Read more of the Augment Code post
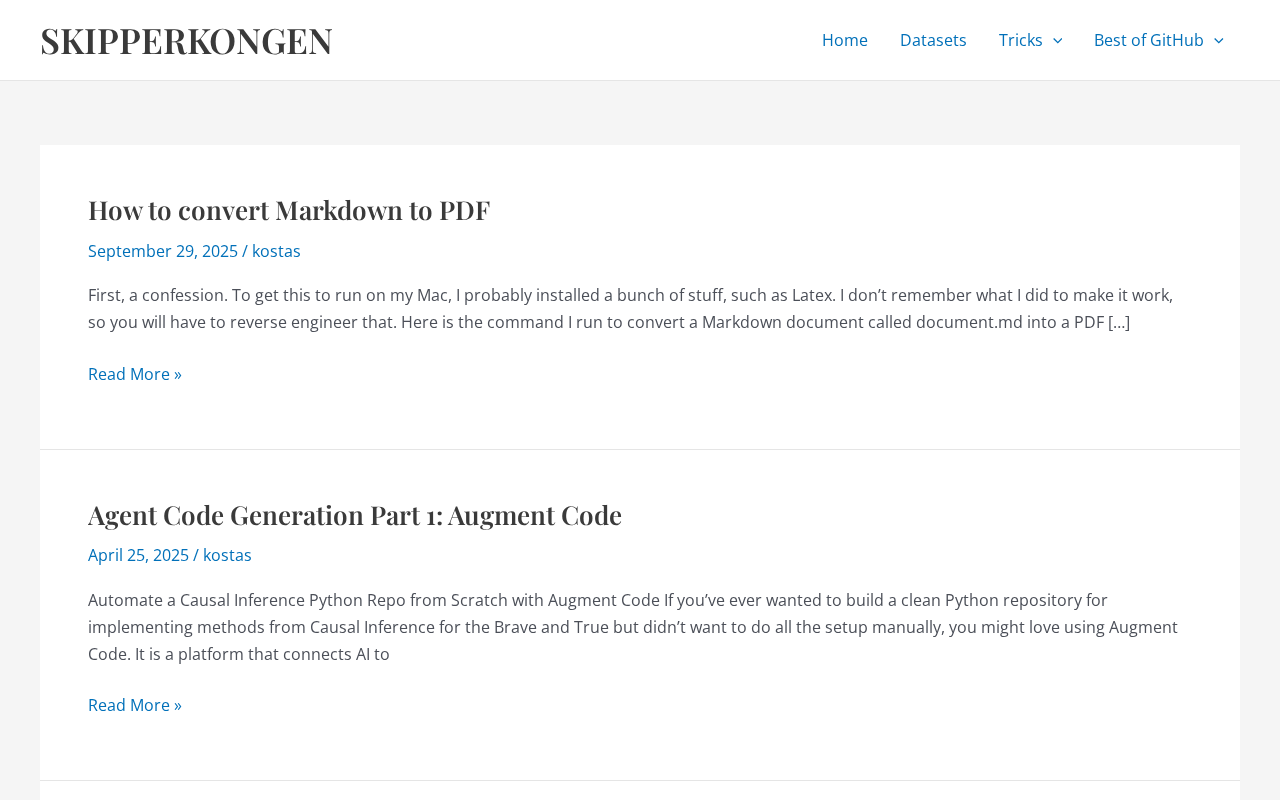 click(x=135, y=705)
